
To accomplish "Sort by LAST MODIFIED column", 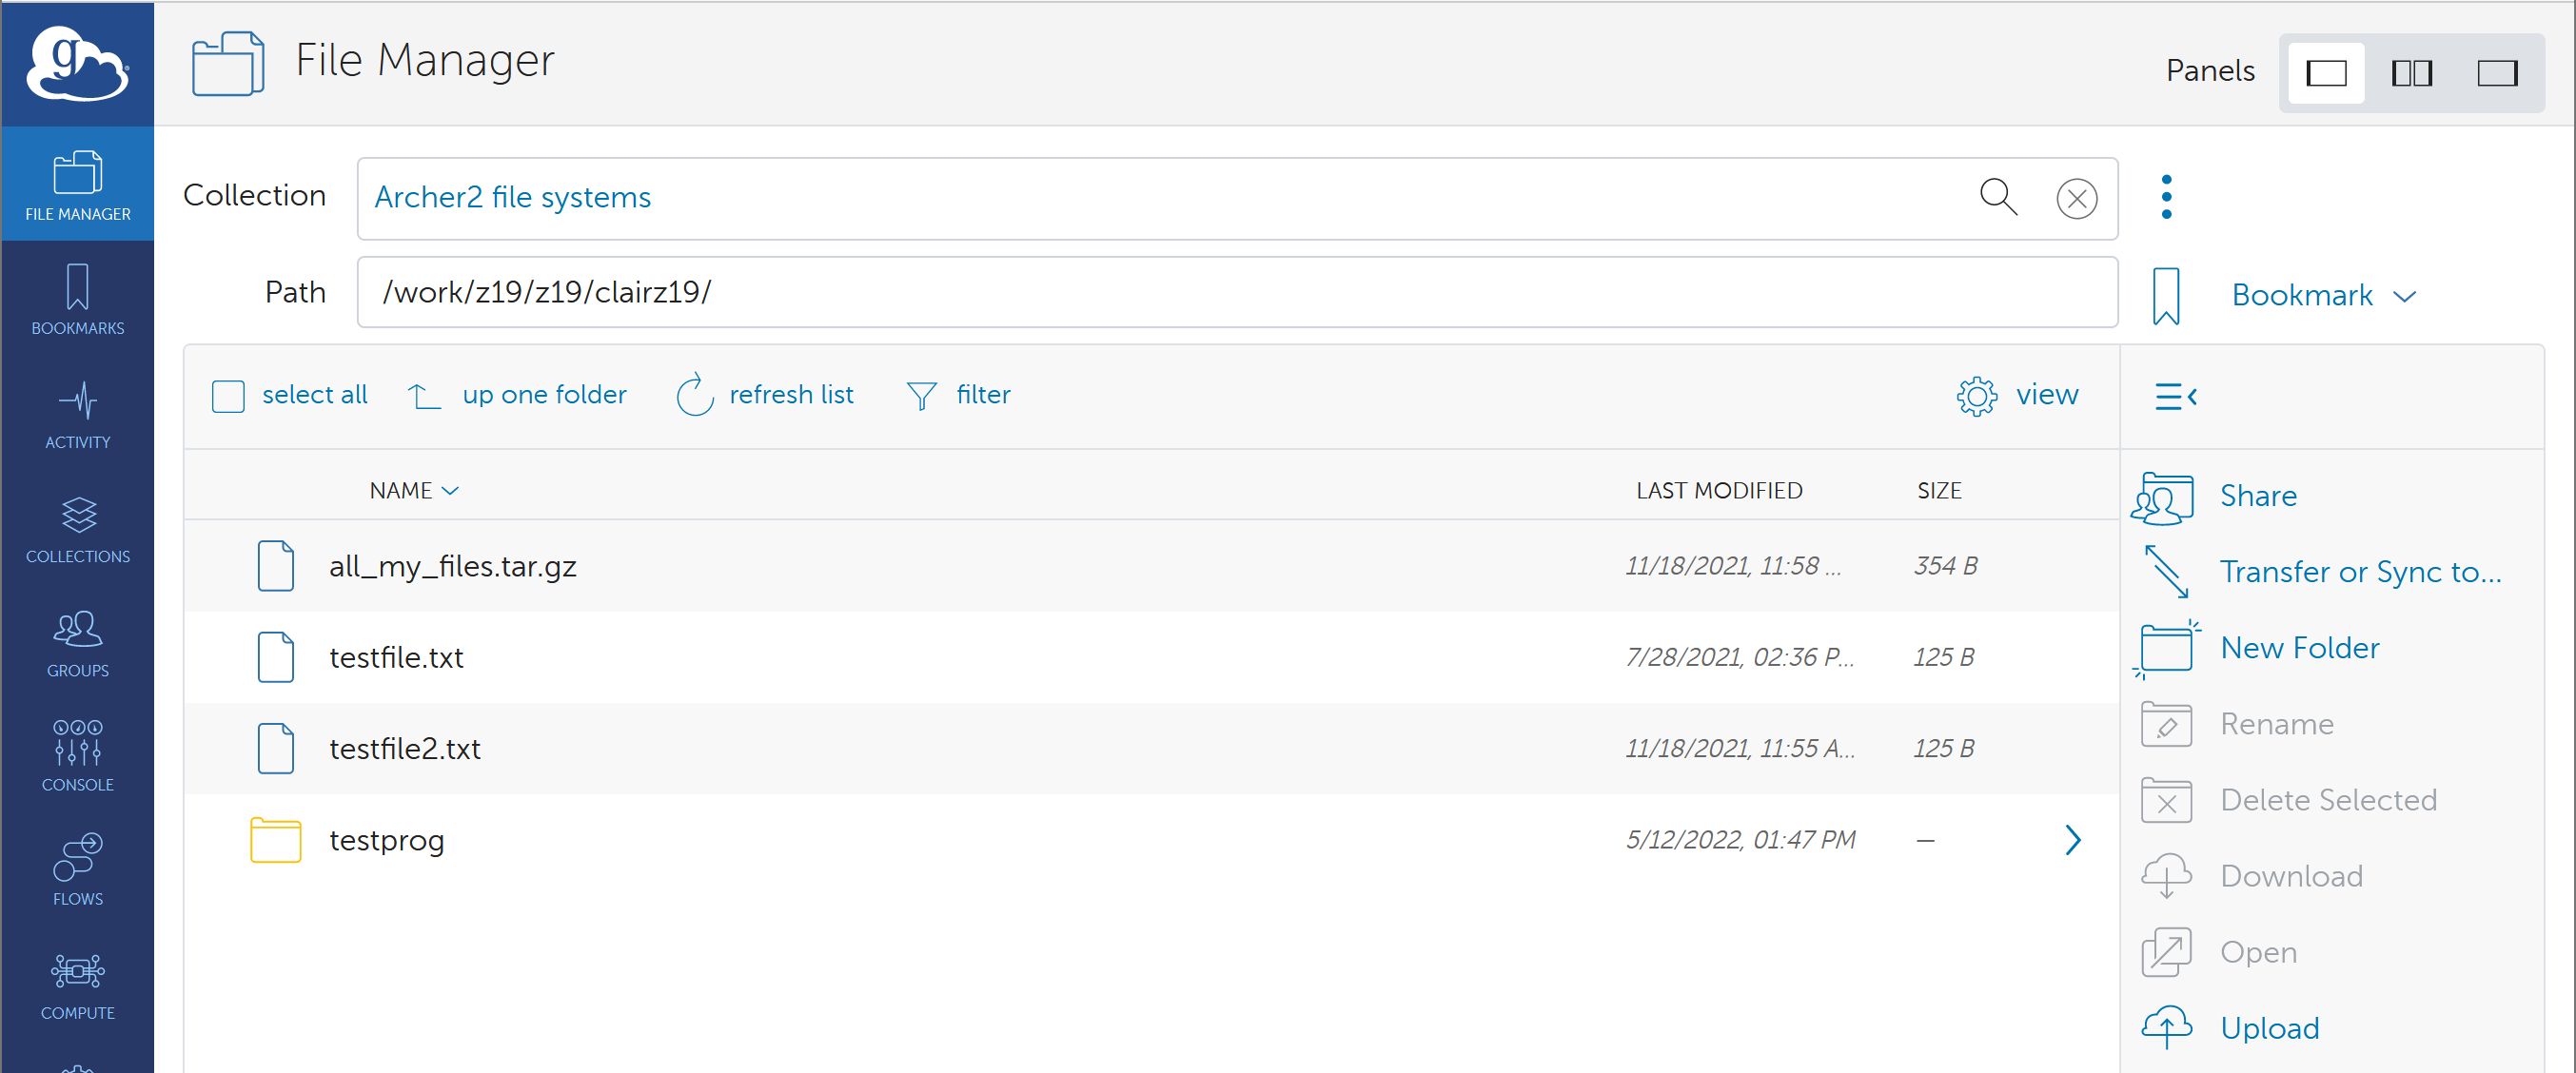I will click(1719, 490).
